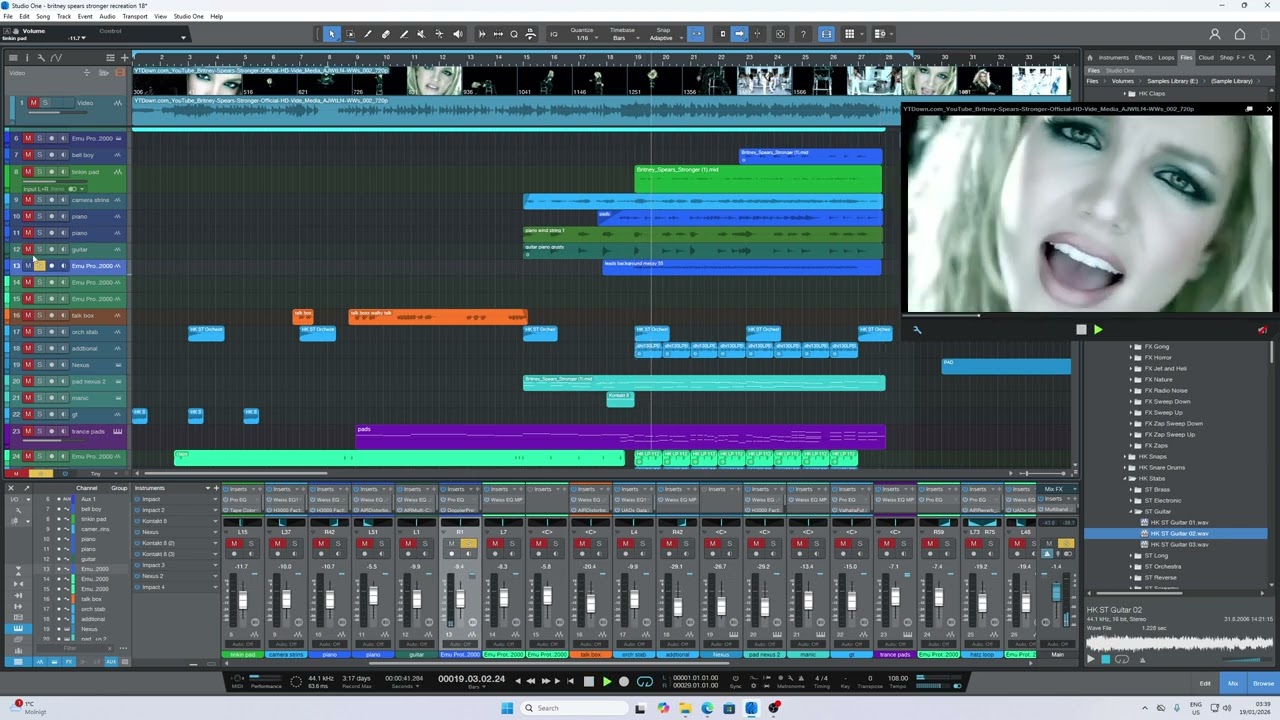Select the Eraser tool
Screen dimensions: 1280x720
386,34
